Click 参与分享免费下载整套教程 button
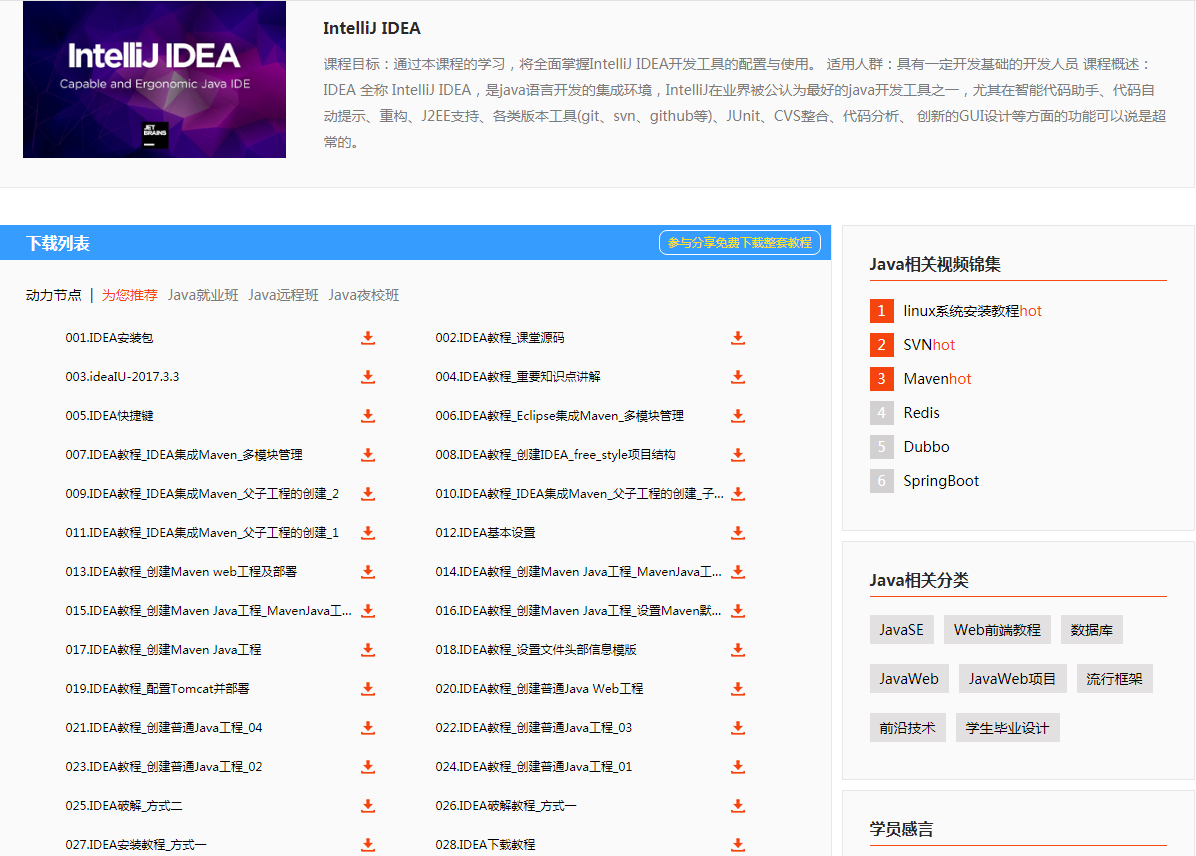 [740, 243]
